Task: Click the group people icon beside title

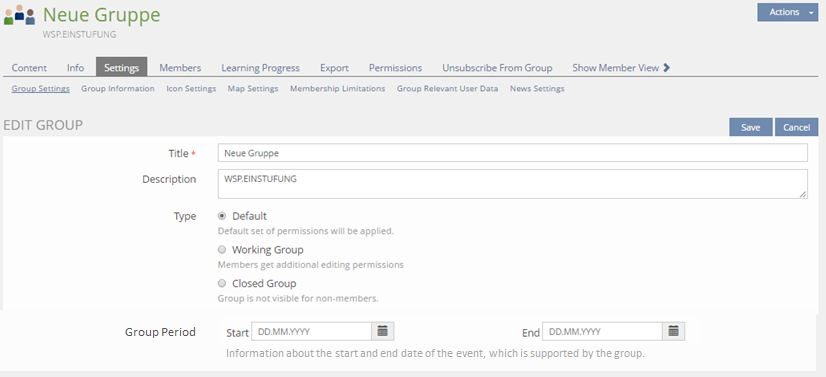Action: [19, 15]
